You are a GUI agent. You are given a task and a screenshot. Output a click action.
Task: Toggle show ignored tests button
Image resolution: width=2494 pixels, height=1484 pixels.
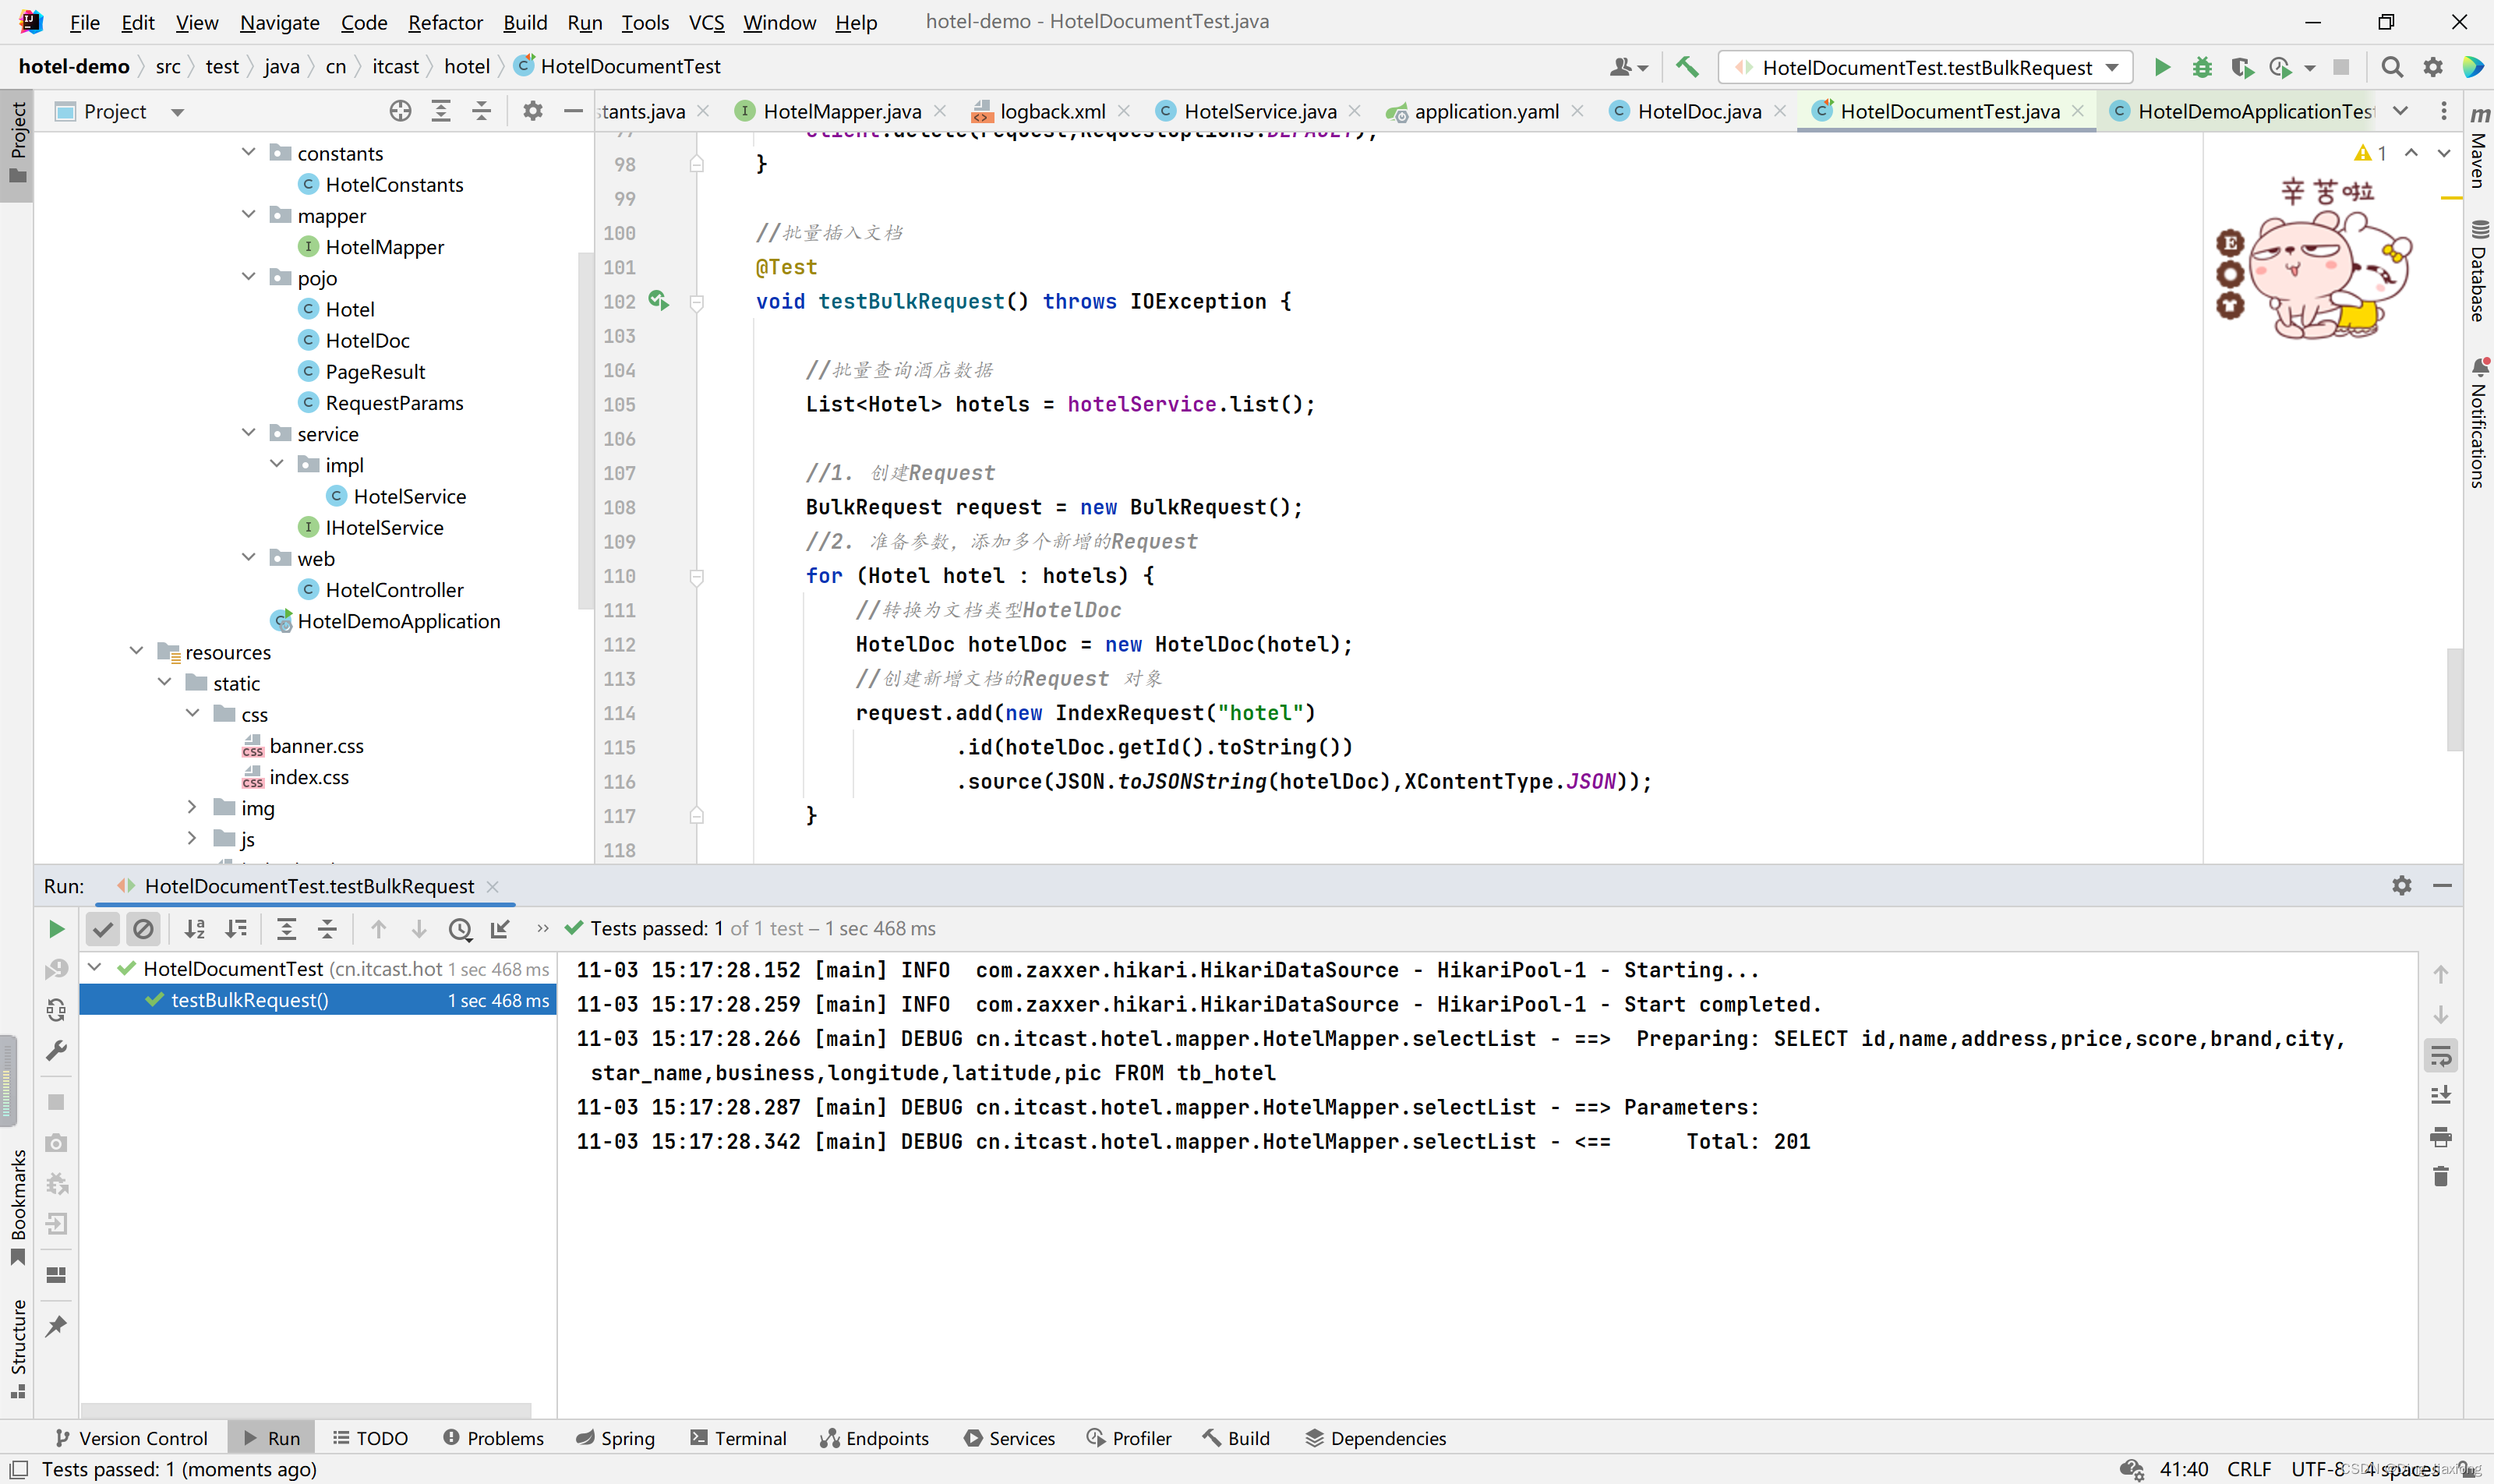[x=144, y=929]
